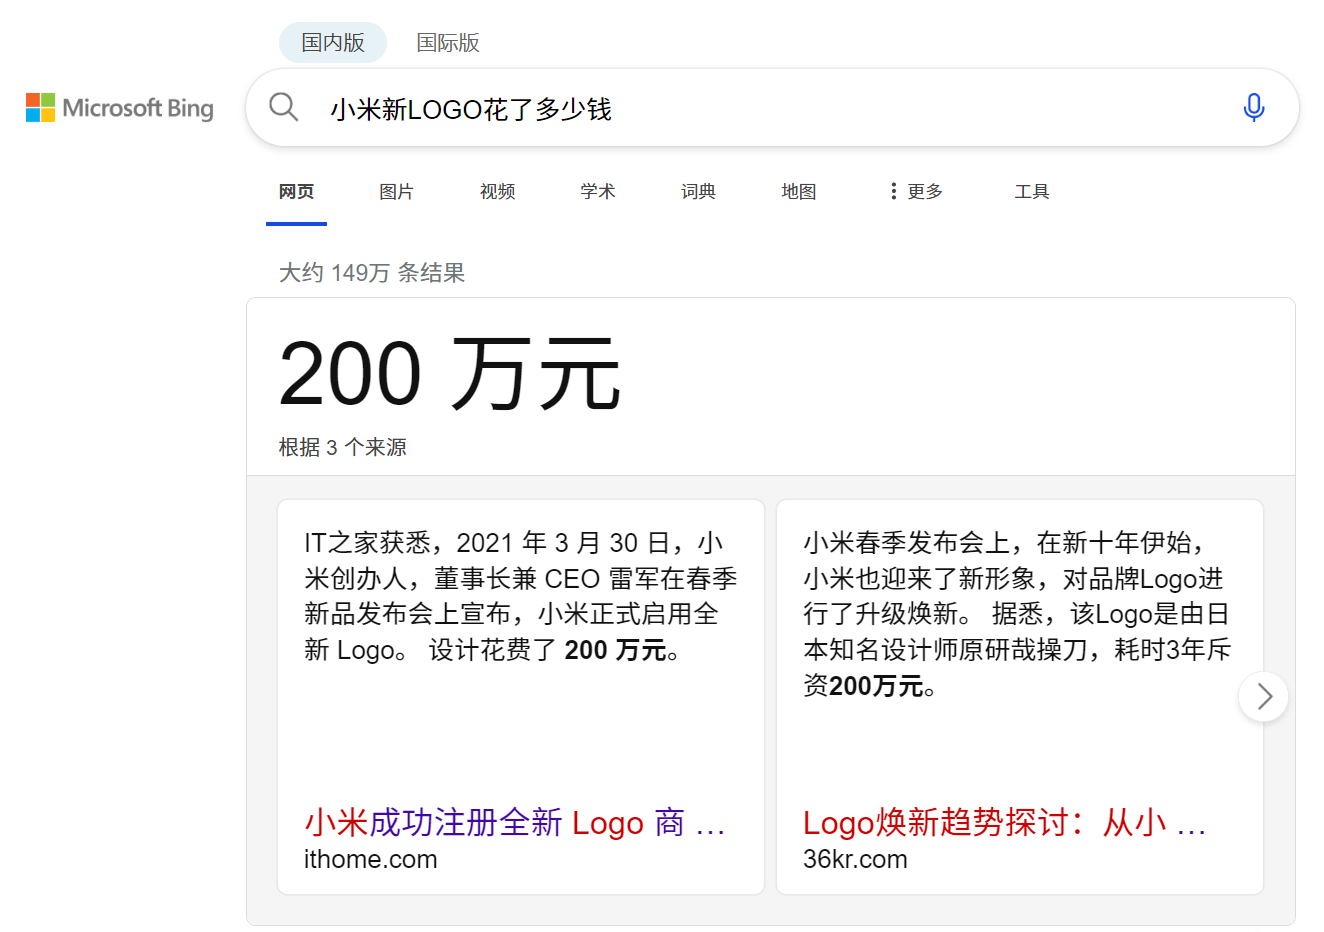
Task: Advance the answer carousel with the right chevron
Action: (1262, 696)
